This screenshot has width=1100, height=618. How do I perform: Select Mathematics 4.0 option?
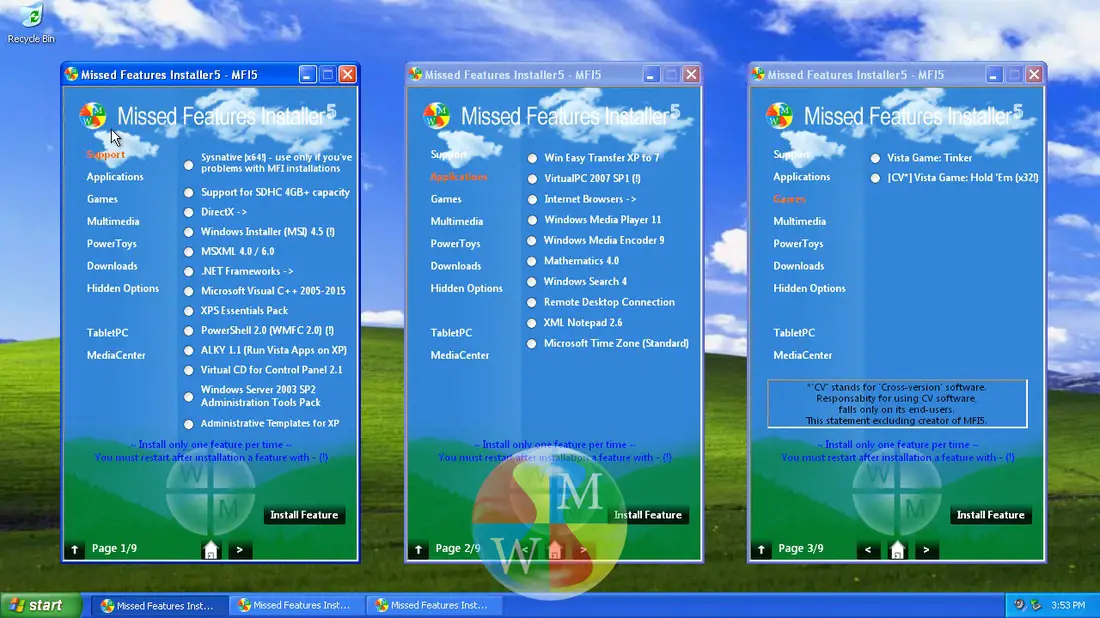(x=532, y=261)
